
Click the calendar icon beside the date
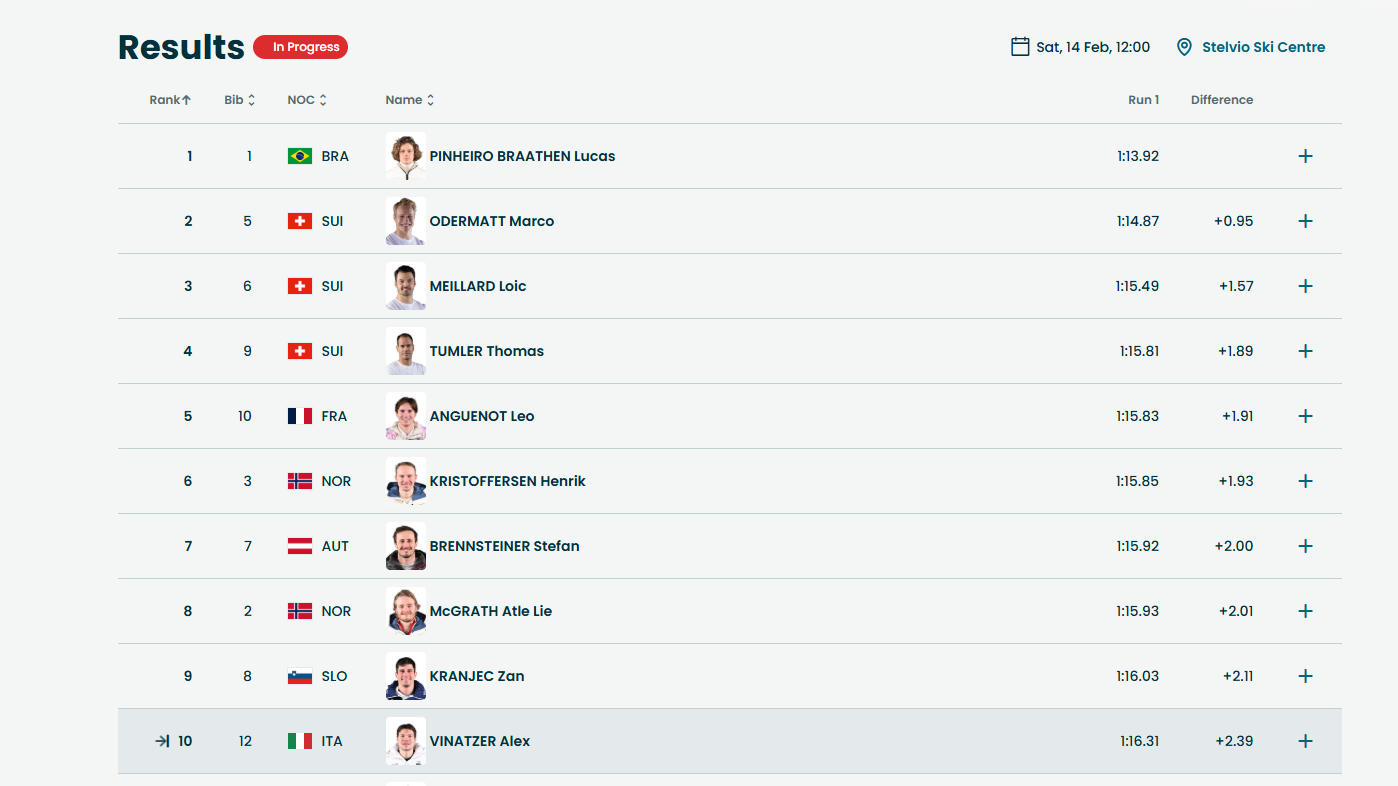click(1020, 47)
